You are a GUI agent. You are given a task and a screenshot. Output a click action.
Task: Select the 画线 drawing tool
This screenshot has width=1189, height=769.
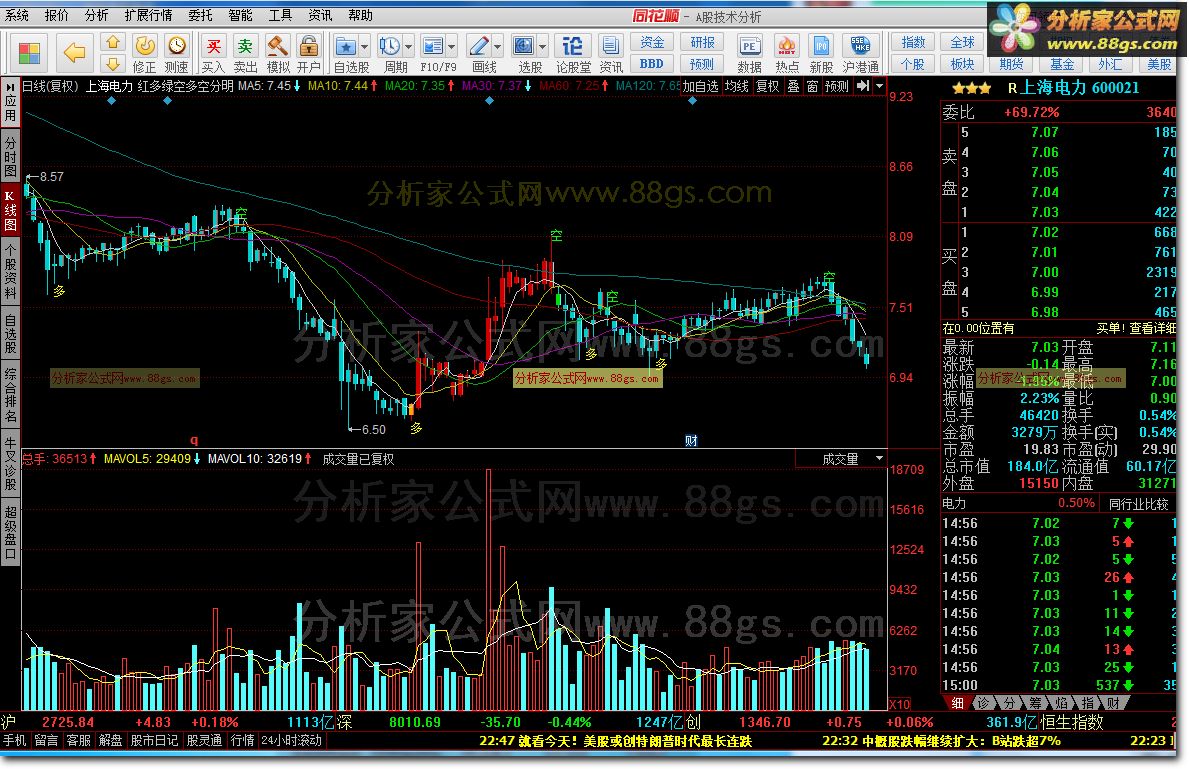coord(479,46)
